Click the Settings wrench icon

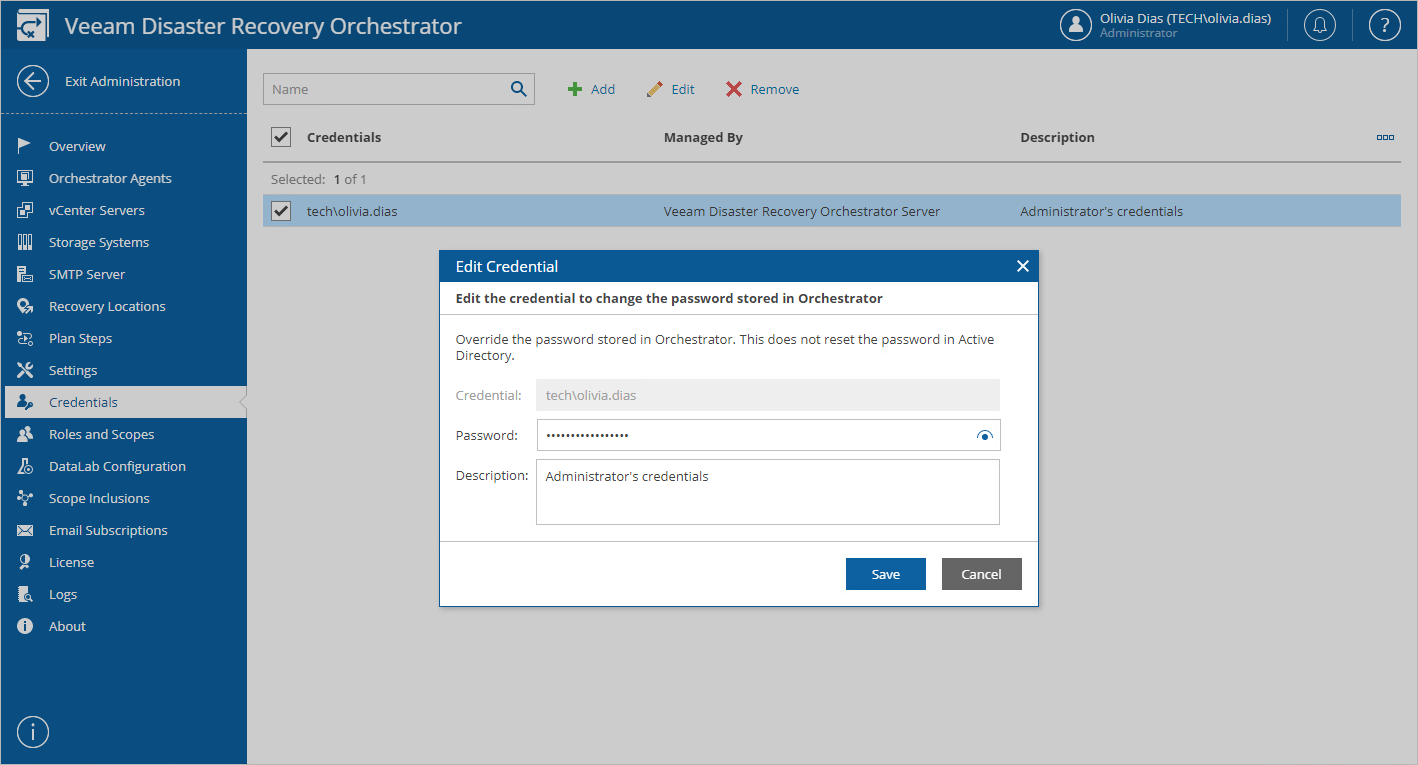point(25,370)
